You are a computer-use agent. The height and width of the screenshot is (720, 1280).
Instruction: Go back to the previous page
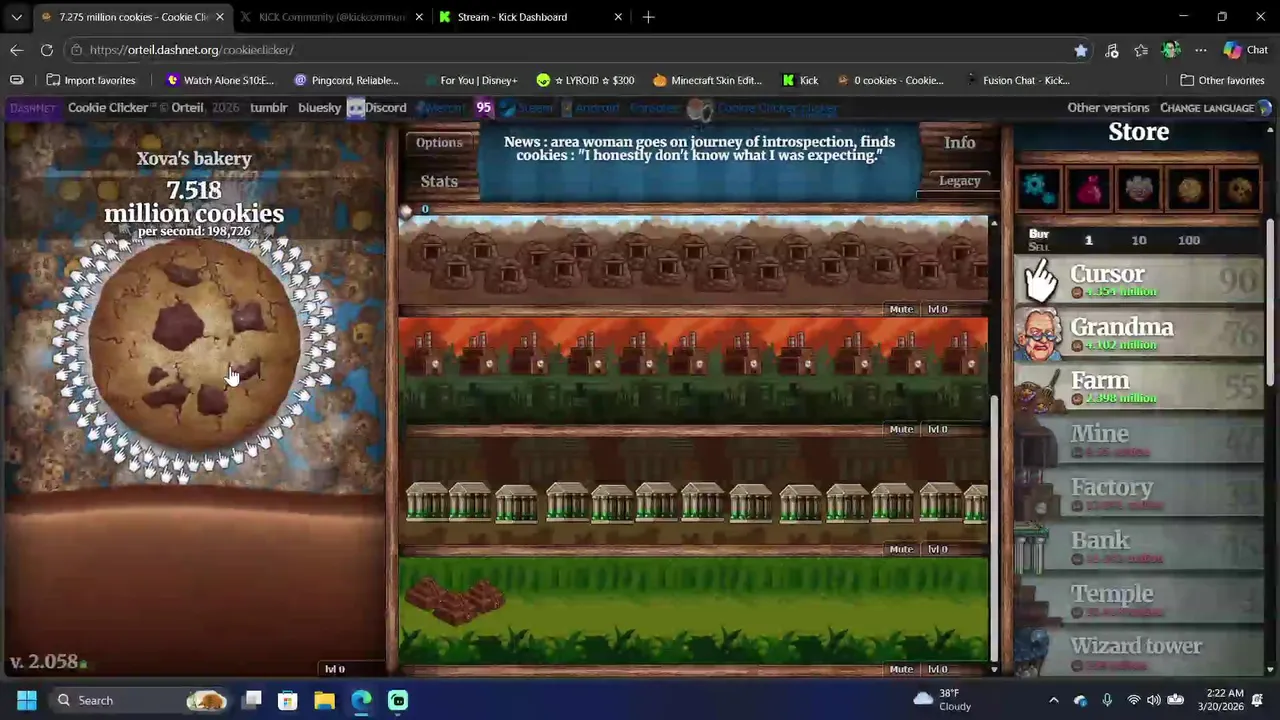17,50
